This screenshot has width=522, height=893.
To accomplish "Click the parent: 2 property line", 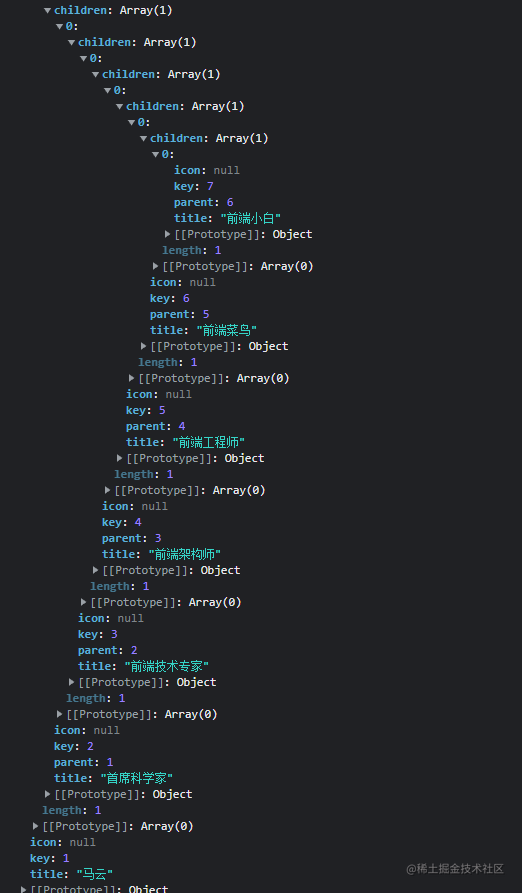I will point(108,650).
